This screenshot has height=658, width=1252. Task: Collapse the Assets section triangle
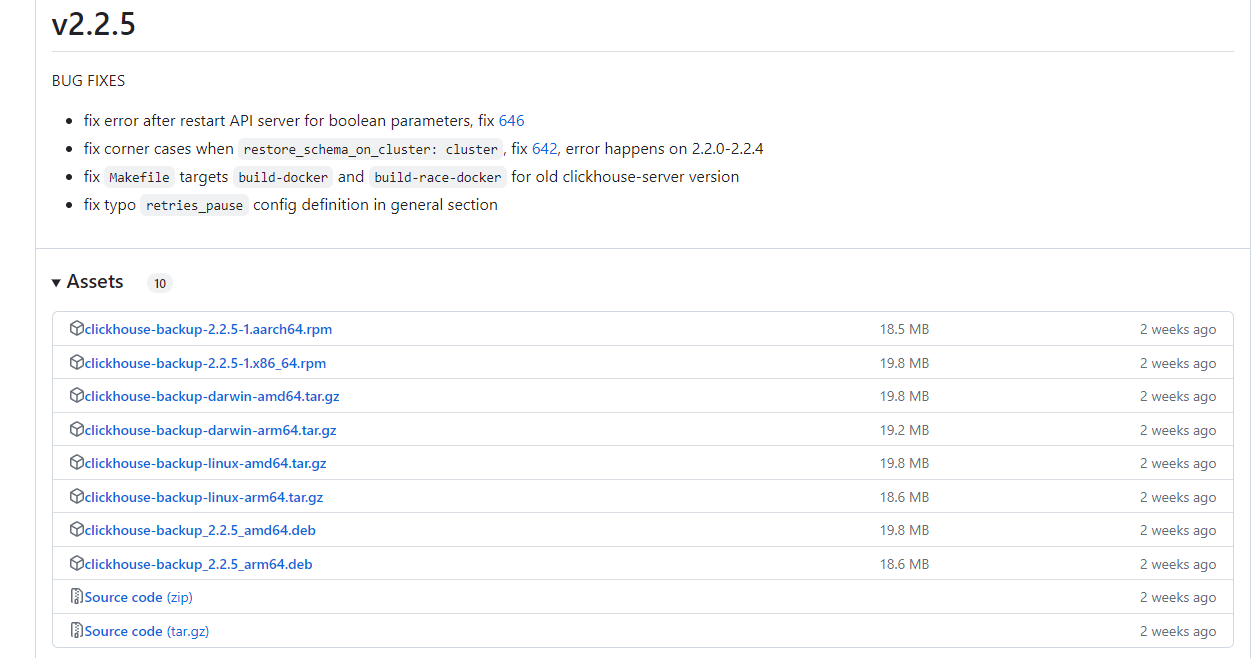pyautogui.click(x=57, y=283)
